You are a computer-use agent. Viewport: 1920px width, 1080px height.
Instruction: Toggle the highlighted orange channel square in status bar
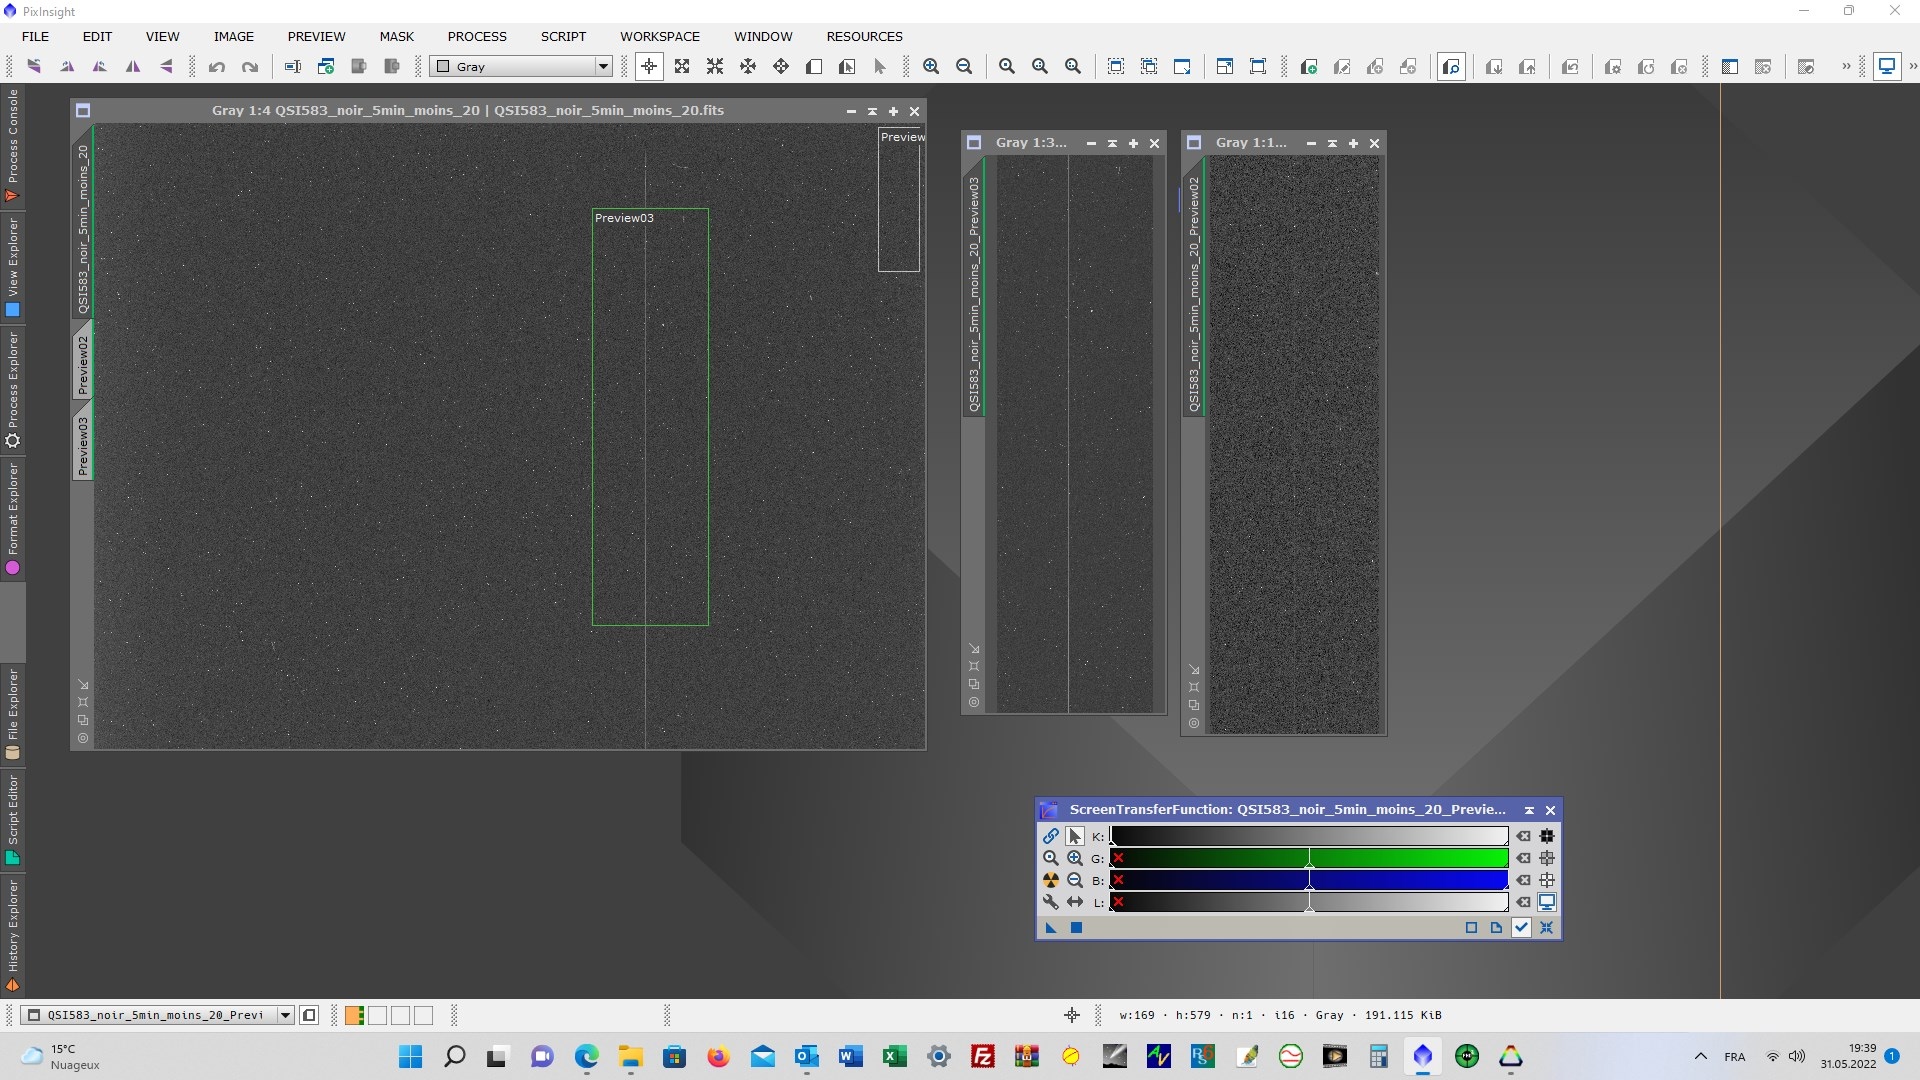click(x=354, y=1015)
